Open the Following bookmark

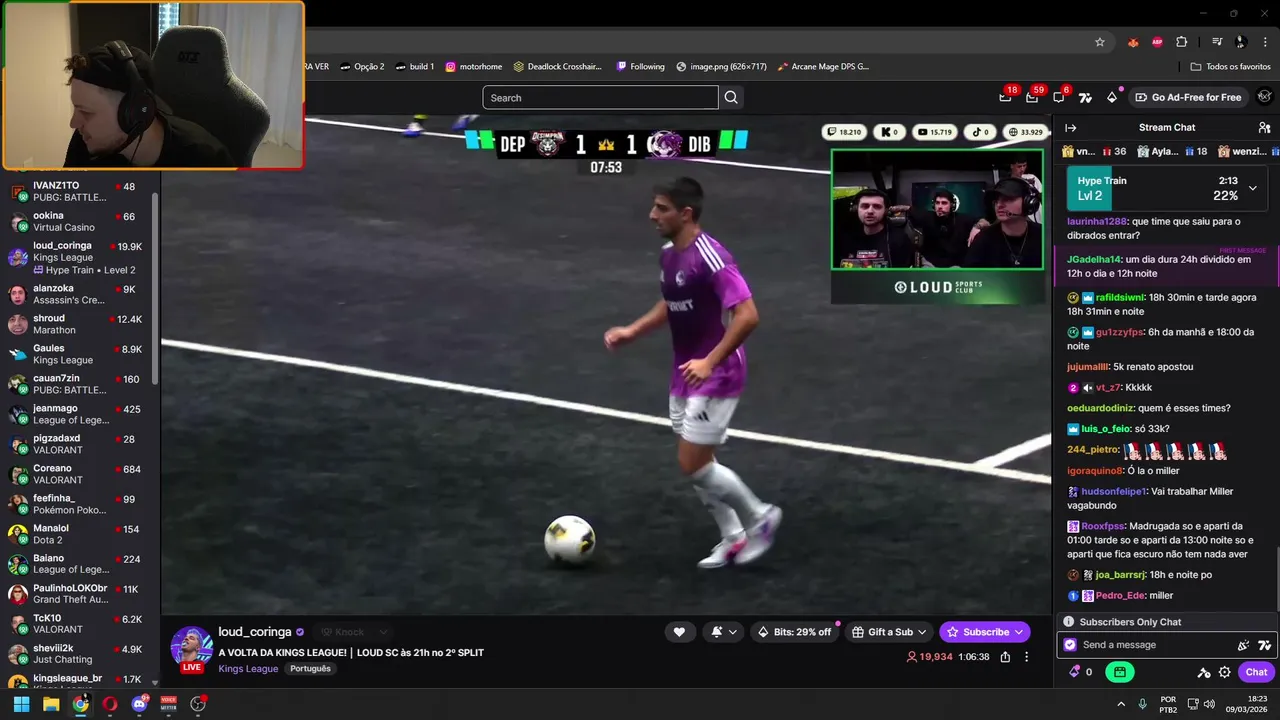[640, 67]
